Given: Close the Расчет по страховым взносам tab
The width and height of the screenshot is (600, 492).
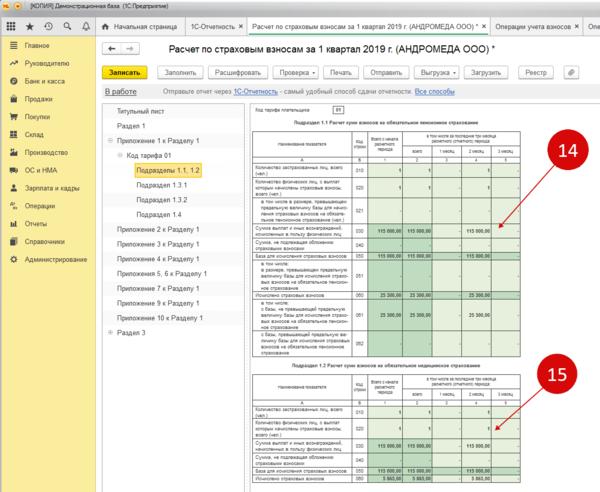Looking at the screenshot, I should (484, 26).
